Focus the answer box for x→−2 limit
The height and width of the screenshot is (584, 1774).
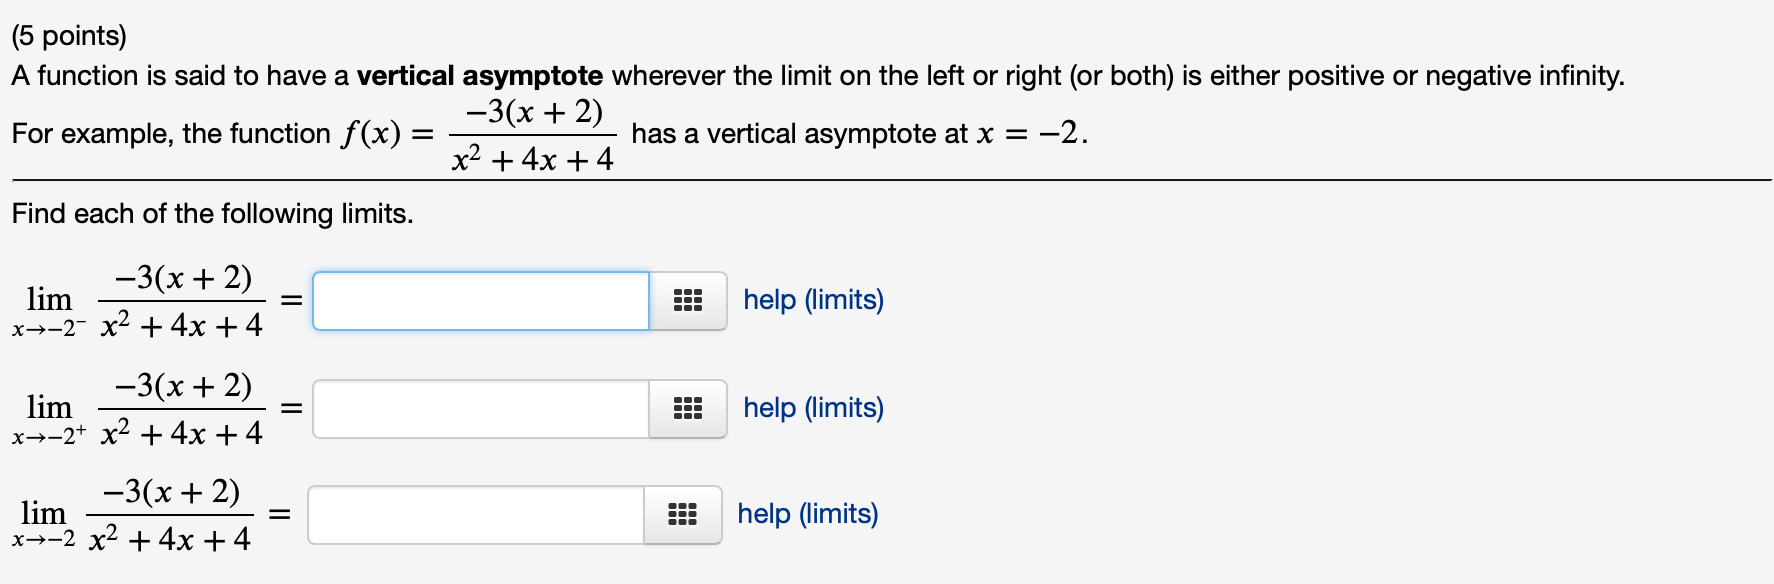point(476,515)
